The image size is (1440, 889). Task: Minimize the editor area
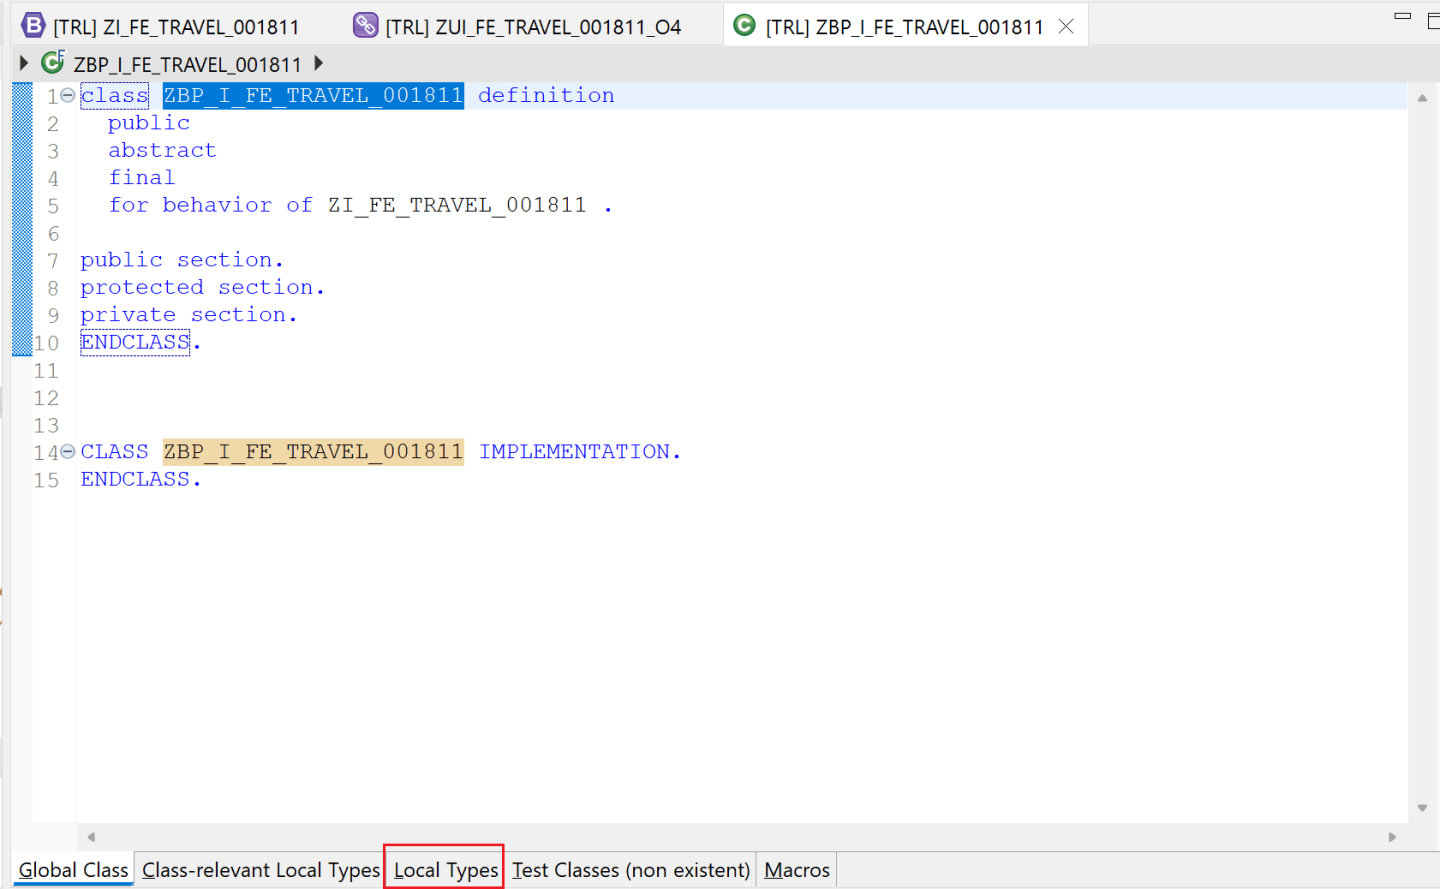[x=1403, y=16]
